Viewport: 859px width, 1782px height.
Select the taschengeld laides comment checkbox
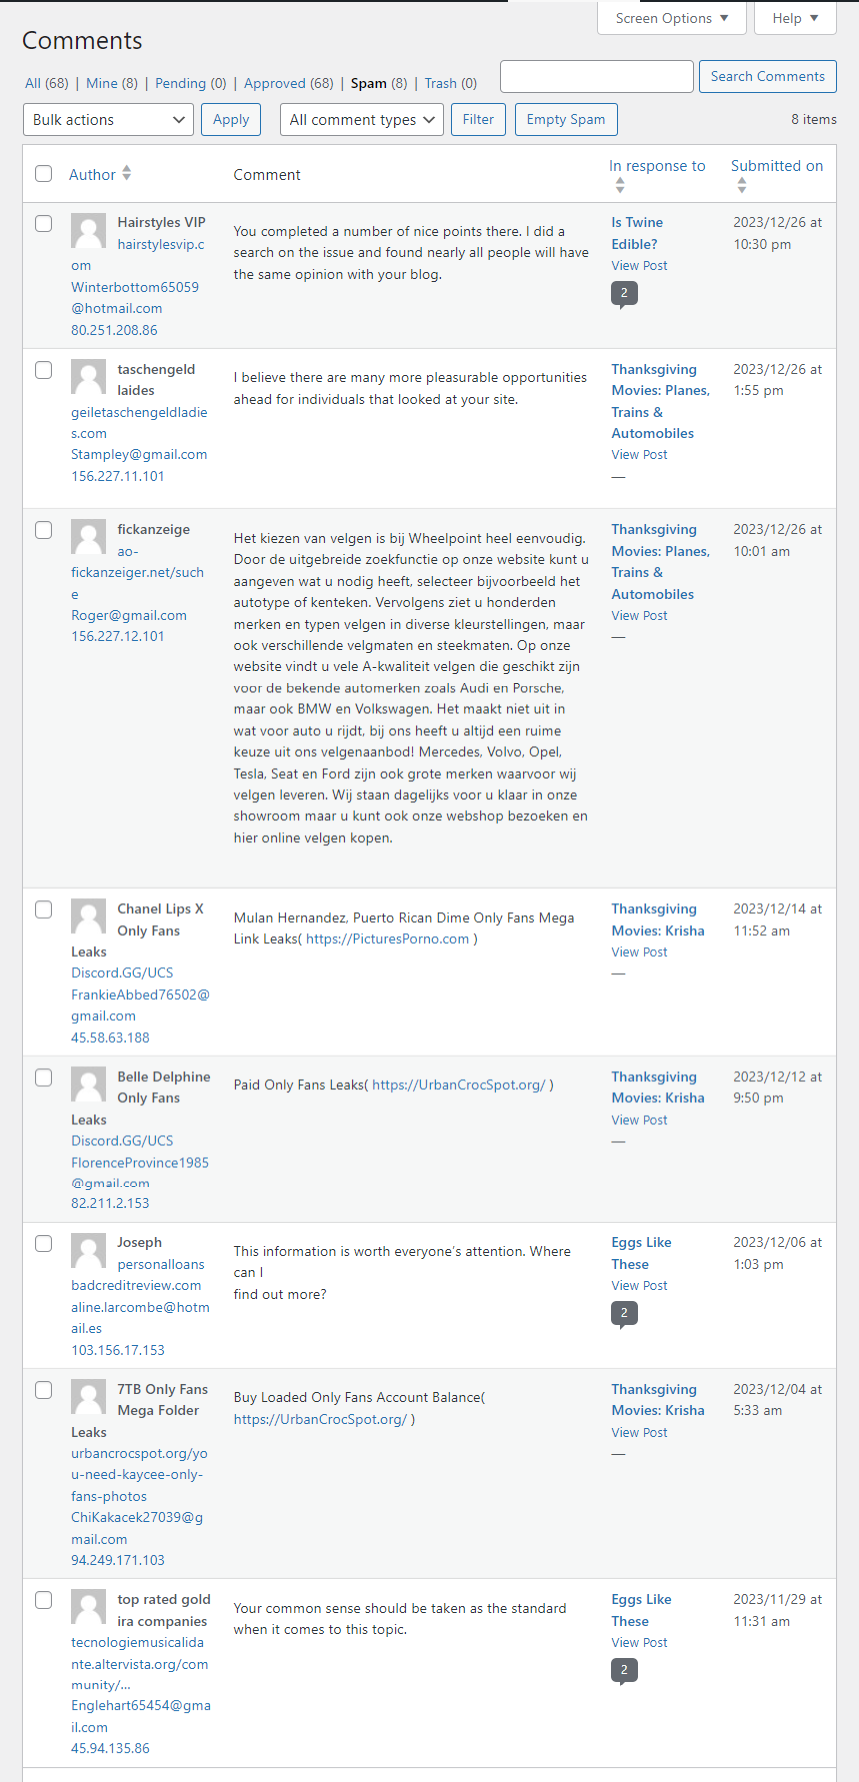coord(44,370)
